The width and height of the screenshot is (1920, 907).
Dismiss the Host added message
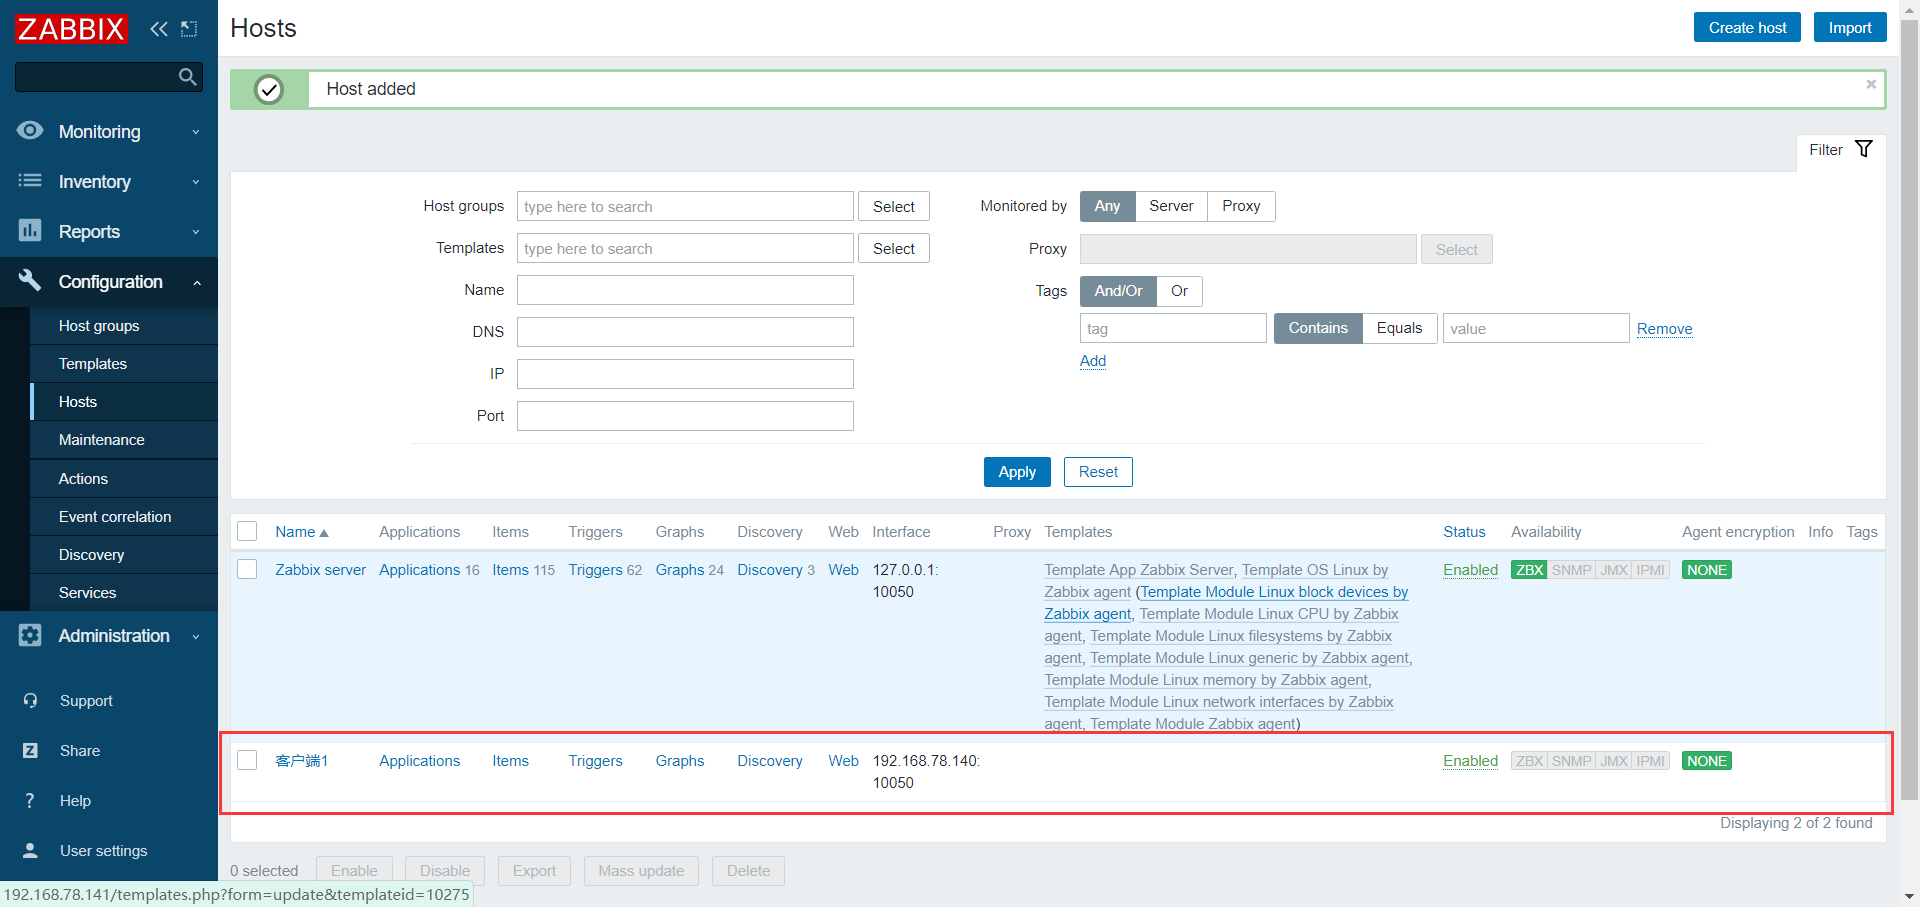coord(1871,84)
